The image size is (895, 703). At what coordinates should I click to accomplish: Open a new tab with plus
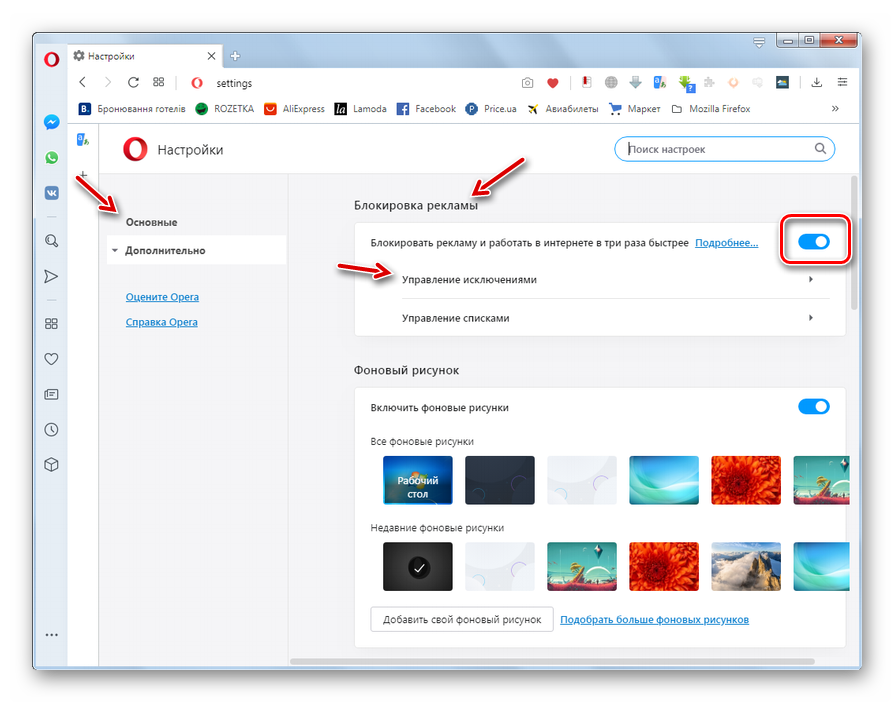click(x=235, y=56)
